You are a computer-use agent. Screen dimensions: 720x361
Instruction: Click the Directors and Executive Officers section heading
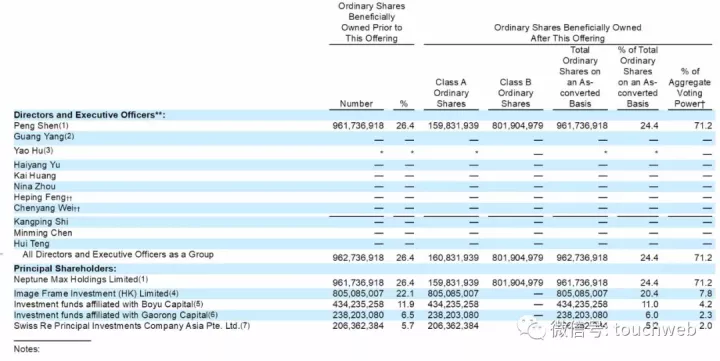(x=90, y=115)
